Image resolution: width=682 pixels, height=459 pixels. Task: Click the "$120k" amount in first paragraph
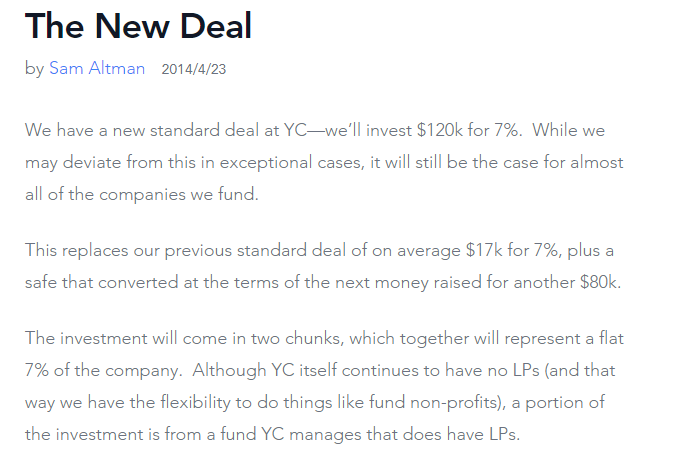coord(439,130)
